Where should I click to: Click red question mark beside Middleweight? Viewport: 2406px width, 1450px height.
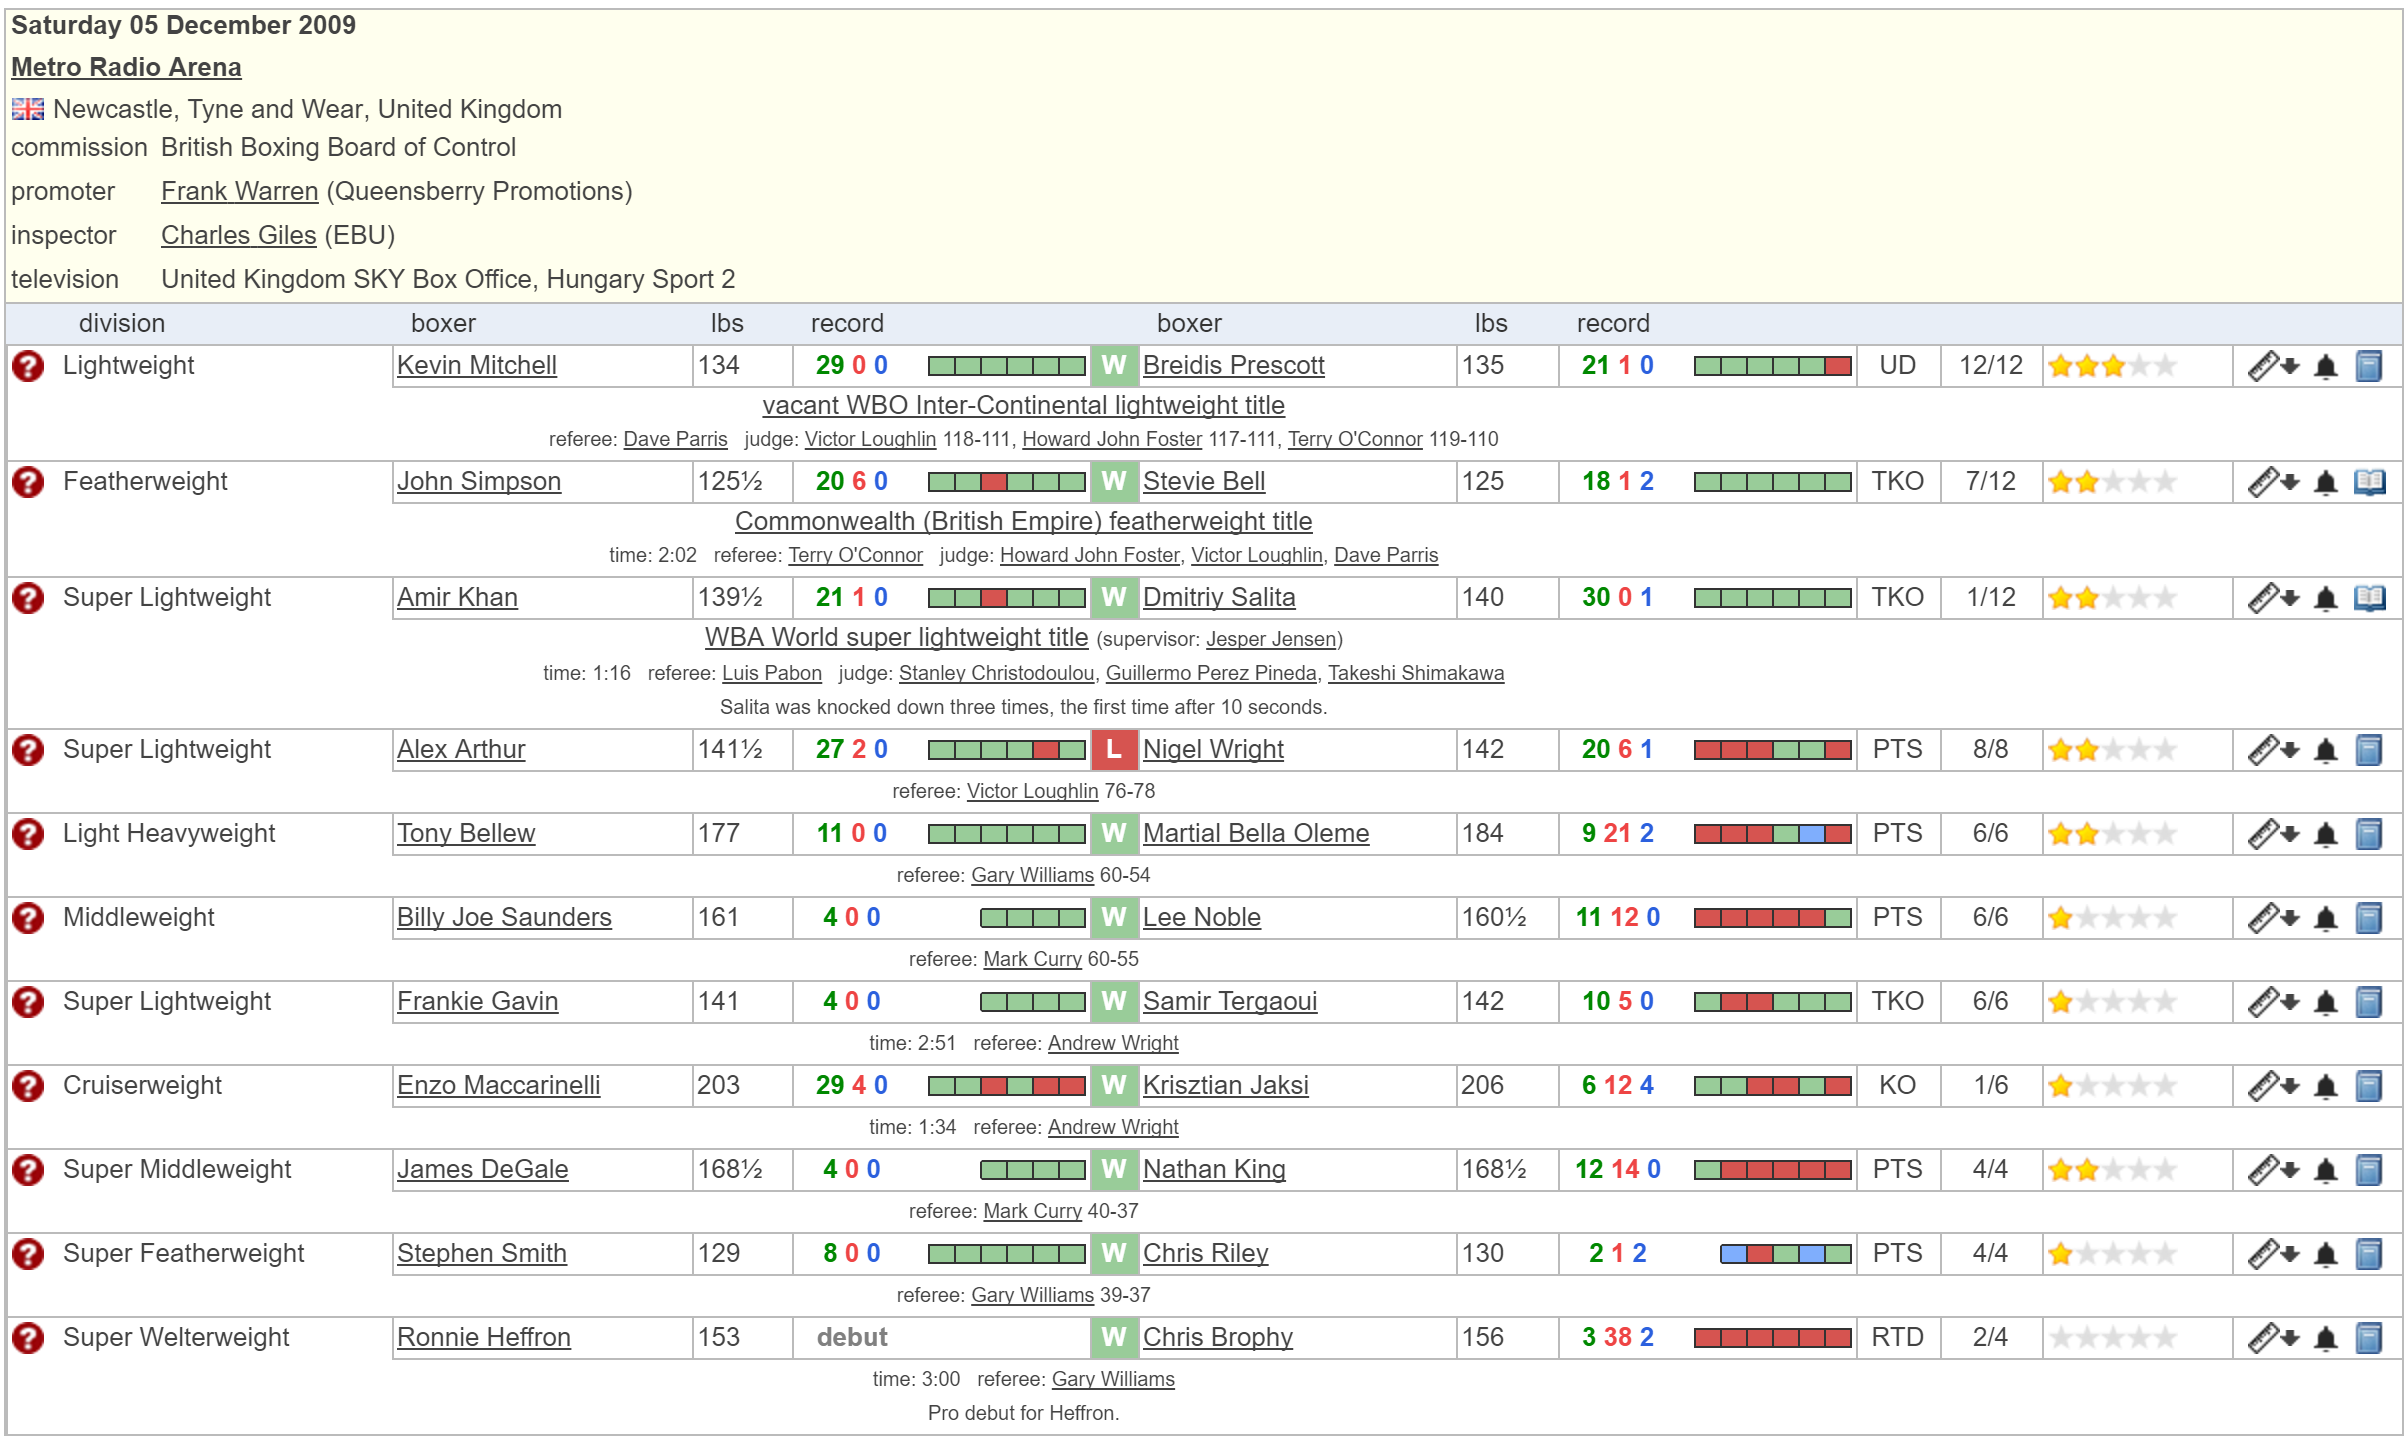pos(28,918)
